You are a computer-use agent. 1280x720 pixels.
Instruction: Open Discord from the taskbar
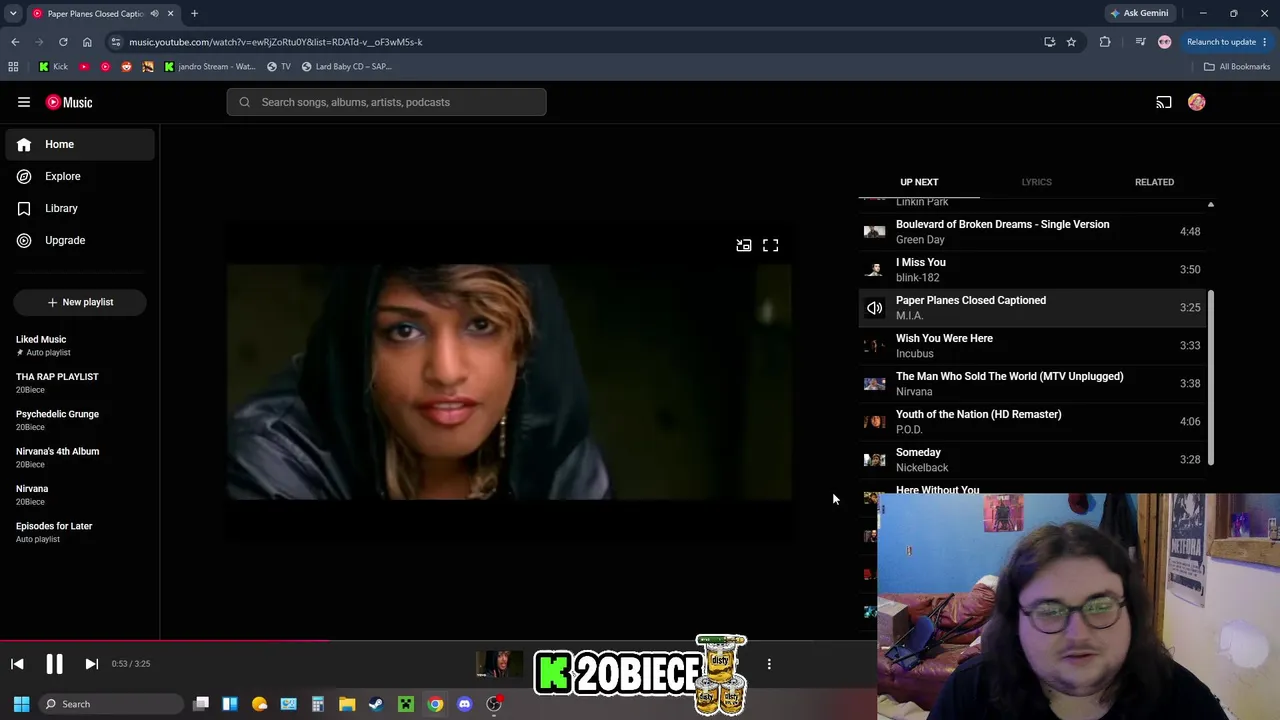point(464,704)
